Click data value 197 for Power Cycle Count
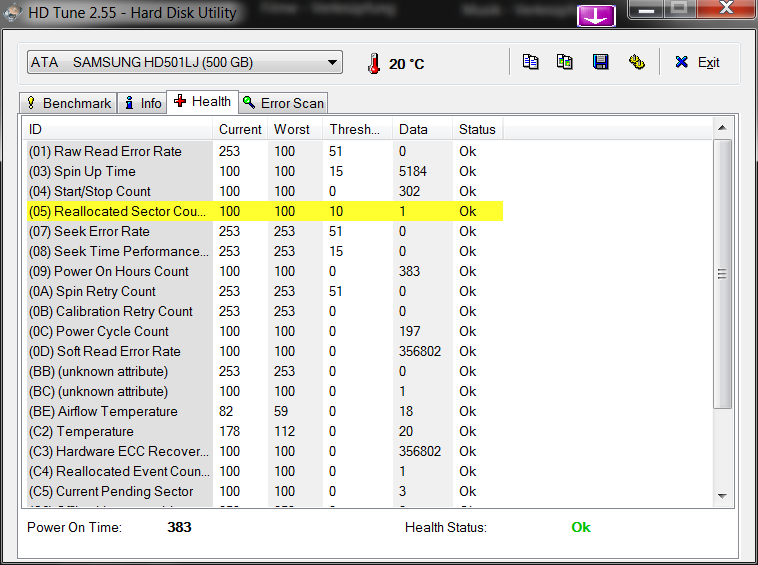The height and width of the screenshot is (565, 758). (x=409, y=332)
